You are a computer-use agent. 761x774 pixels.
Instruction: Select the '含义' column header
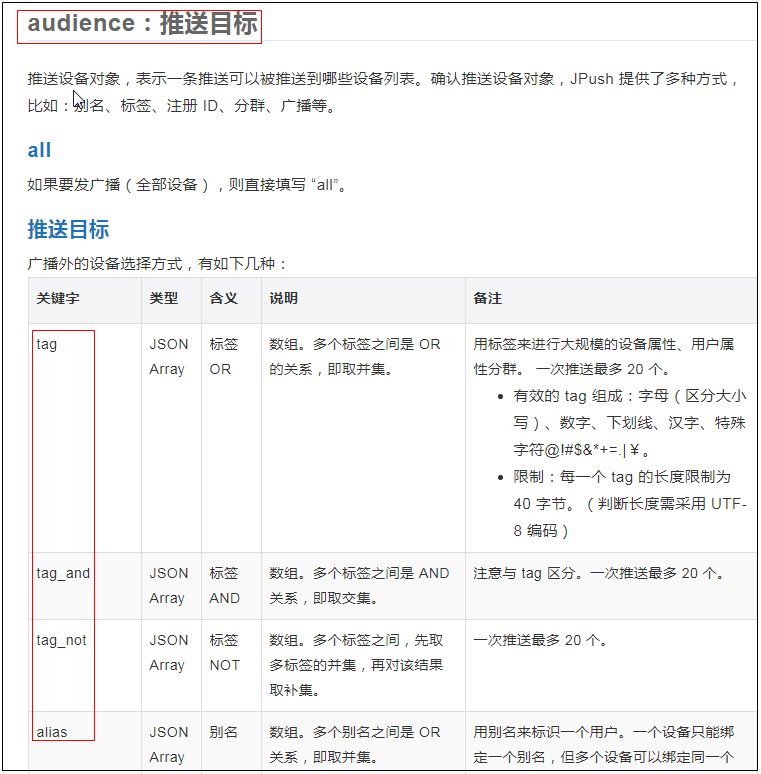point(224,298)
